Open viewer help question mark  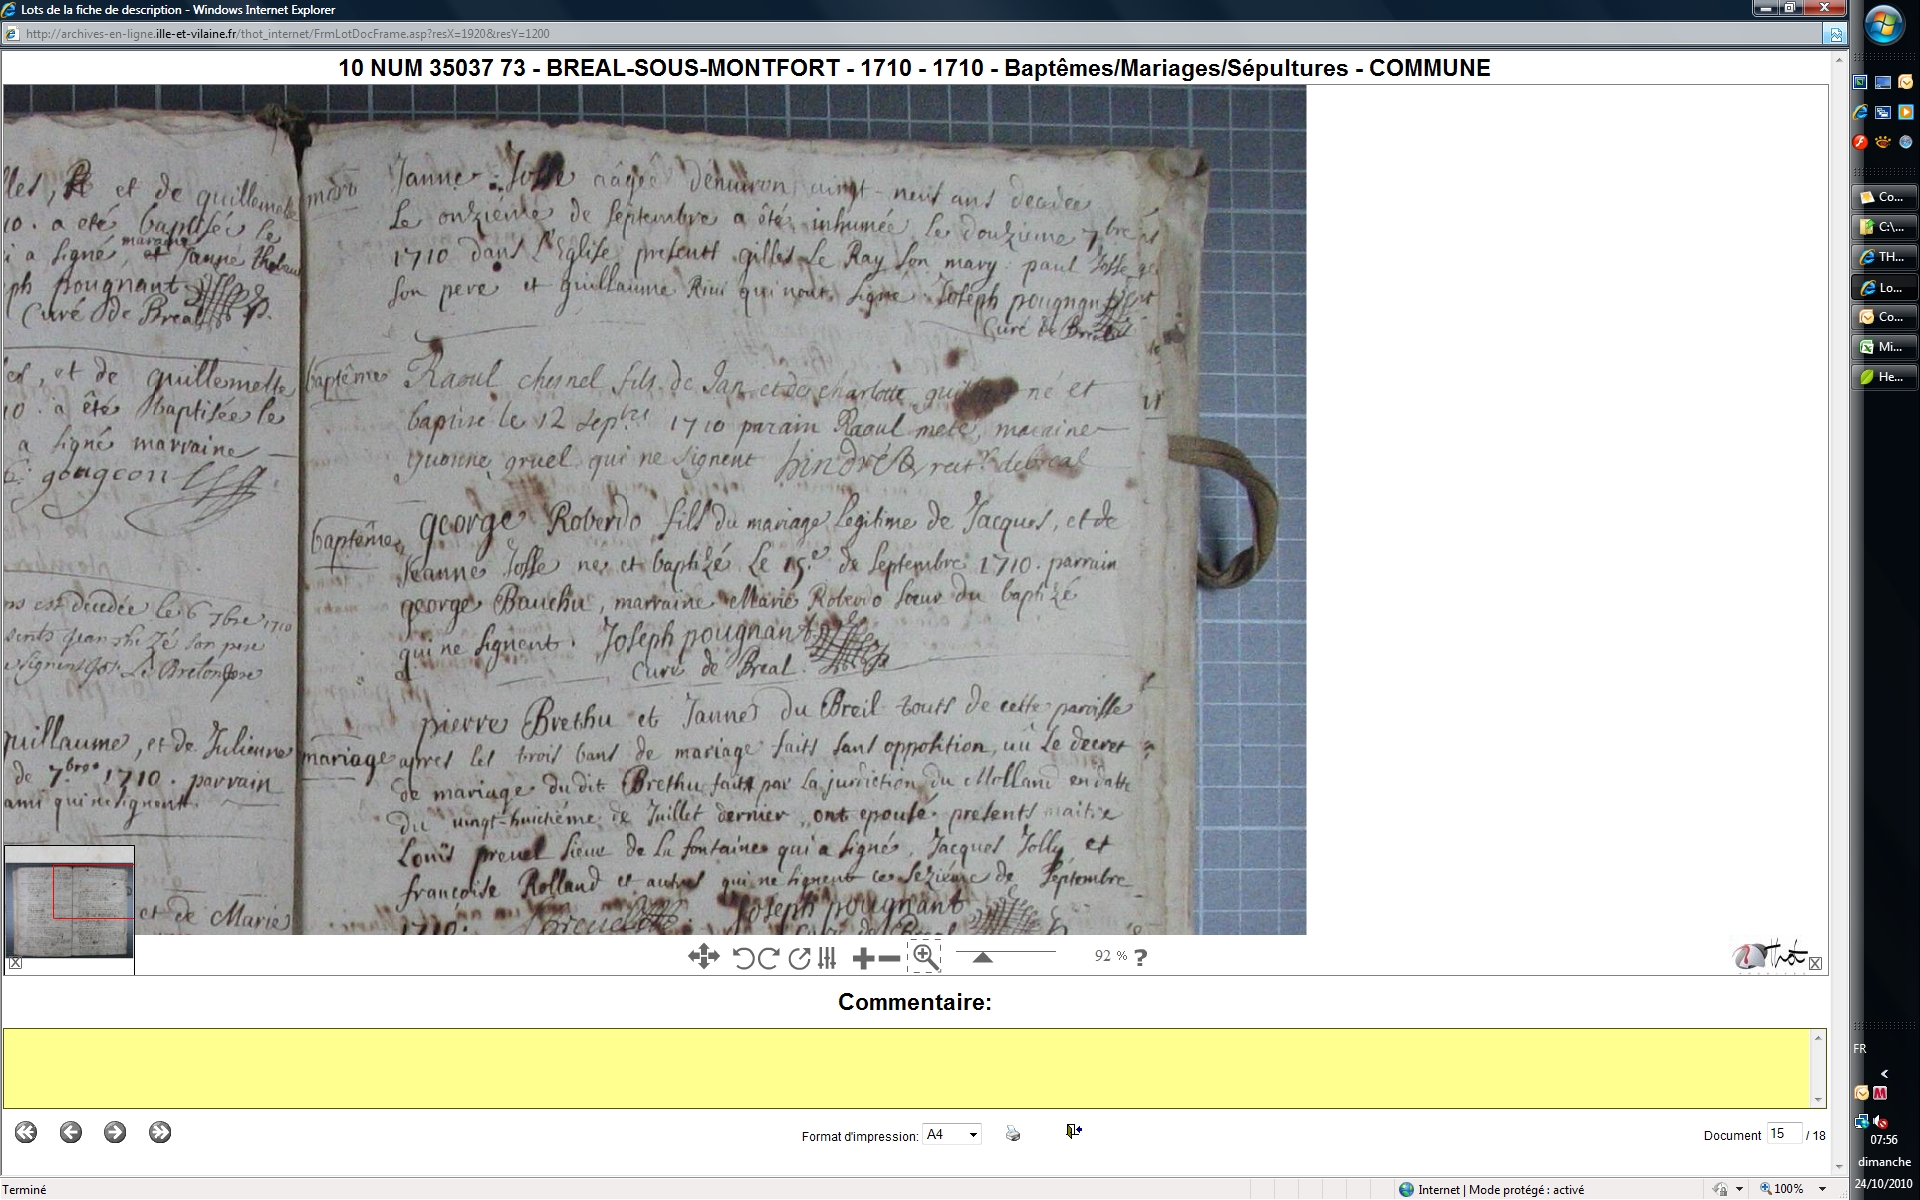1140,957
